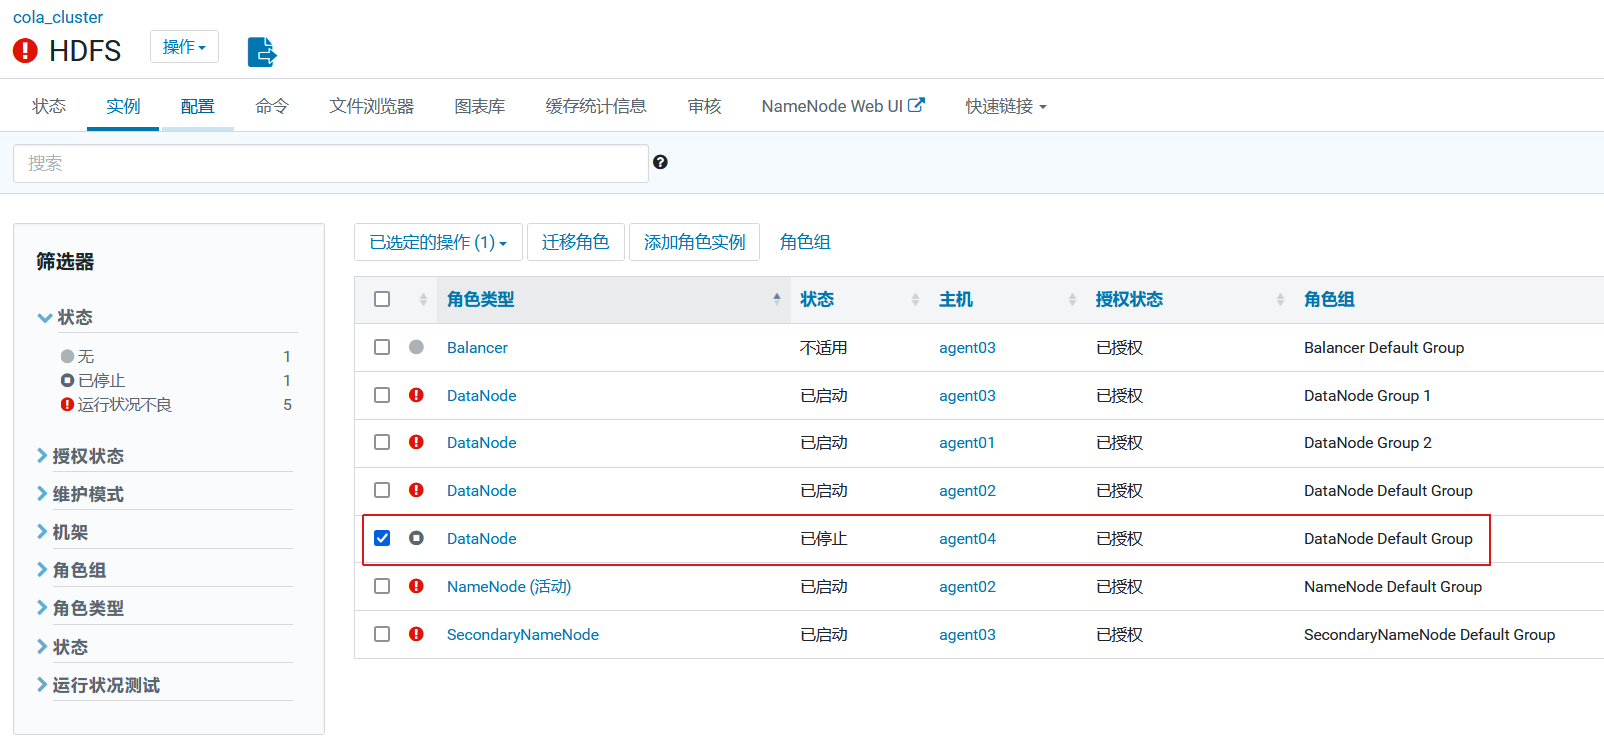1604x753 pixels.
Task: Open host agent04 link
Action: [x=967, y=538]
